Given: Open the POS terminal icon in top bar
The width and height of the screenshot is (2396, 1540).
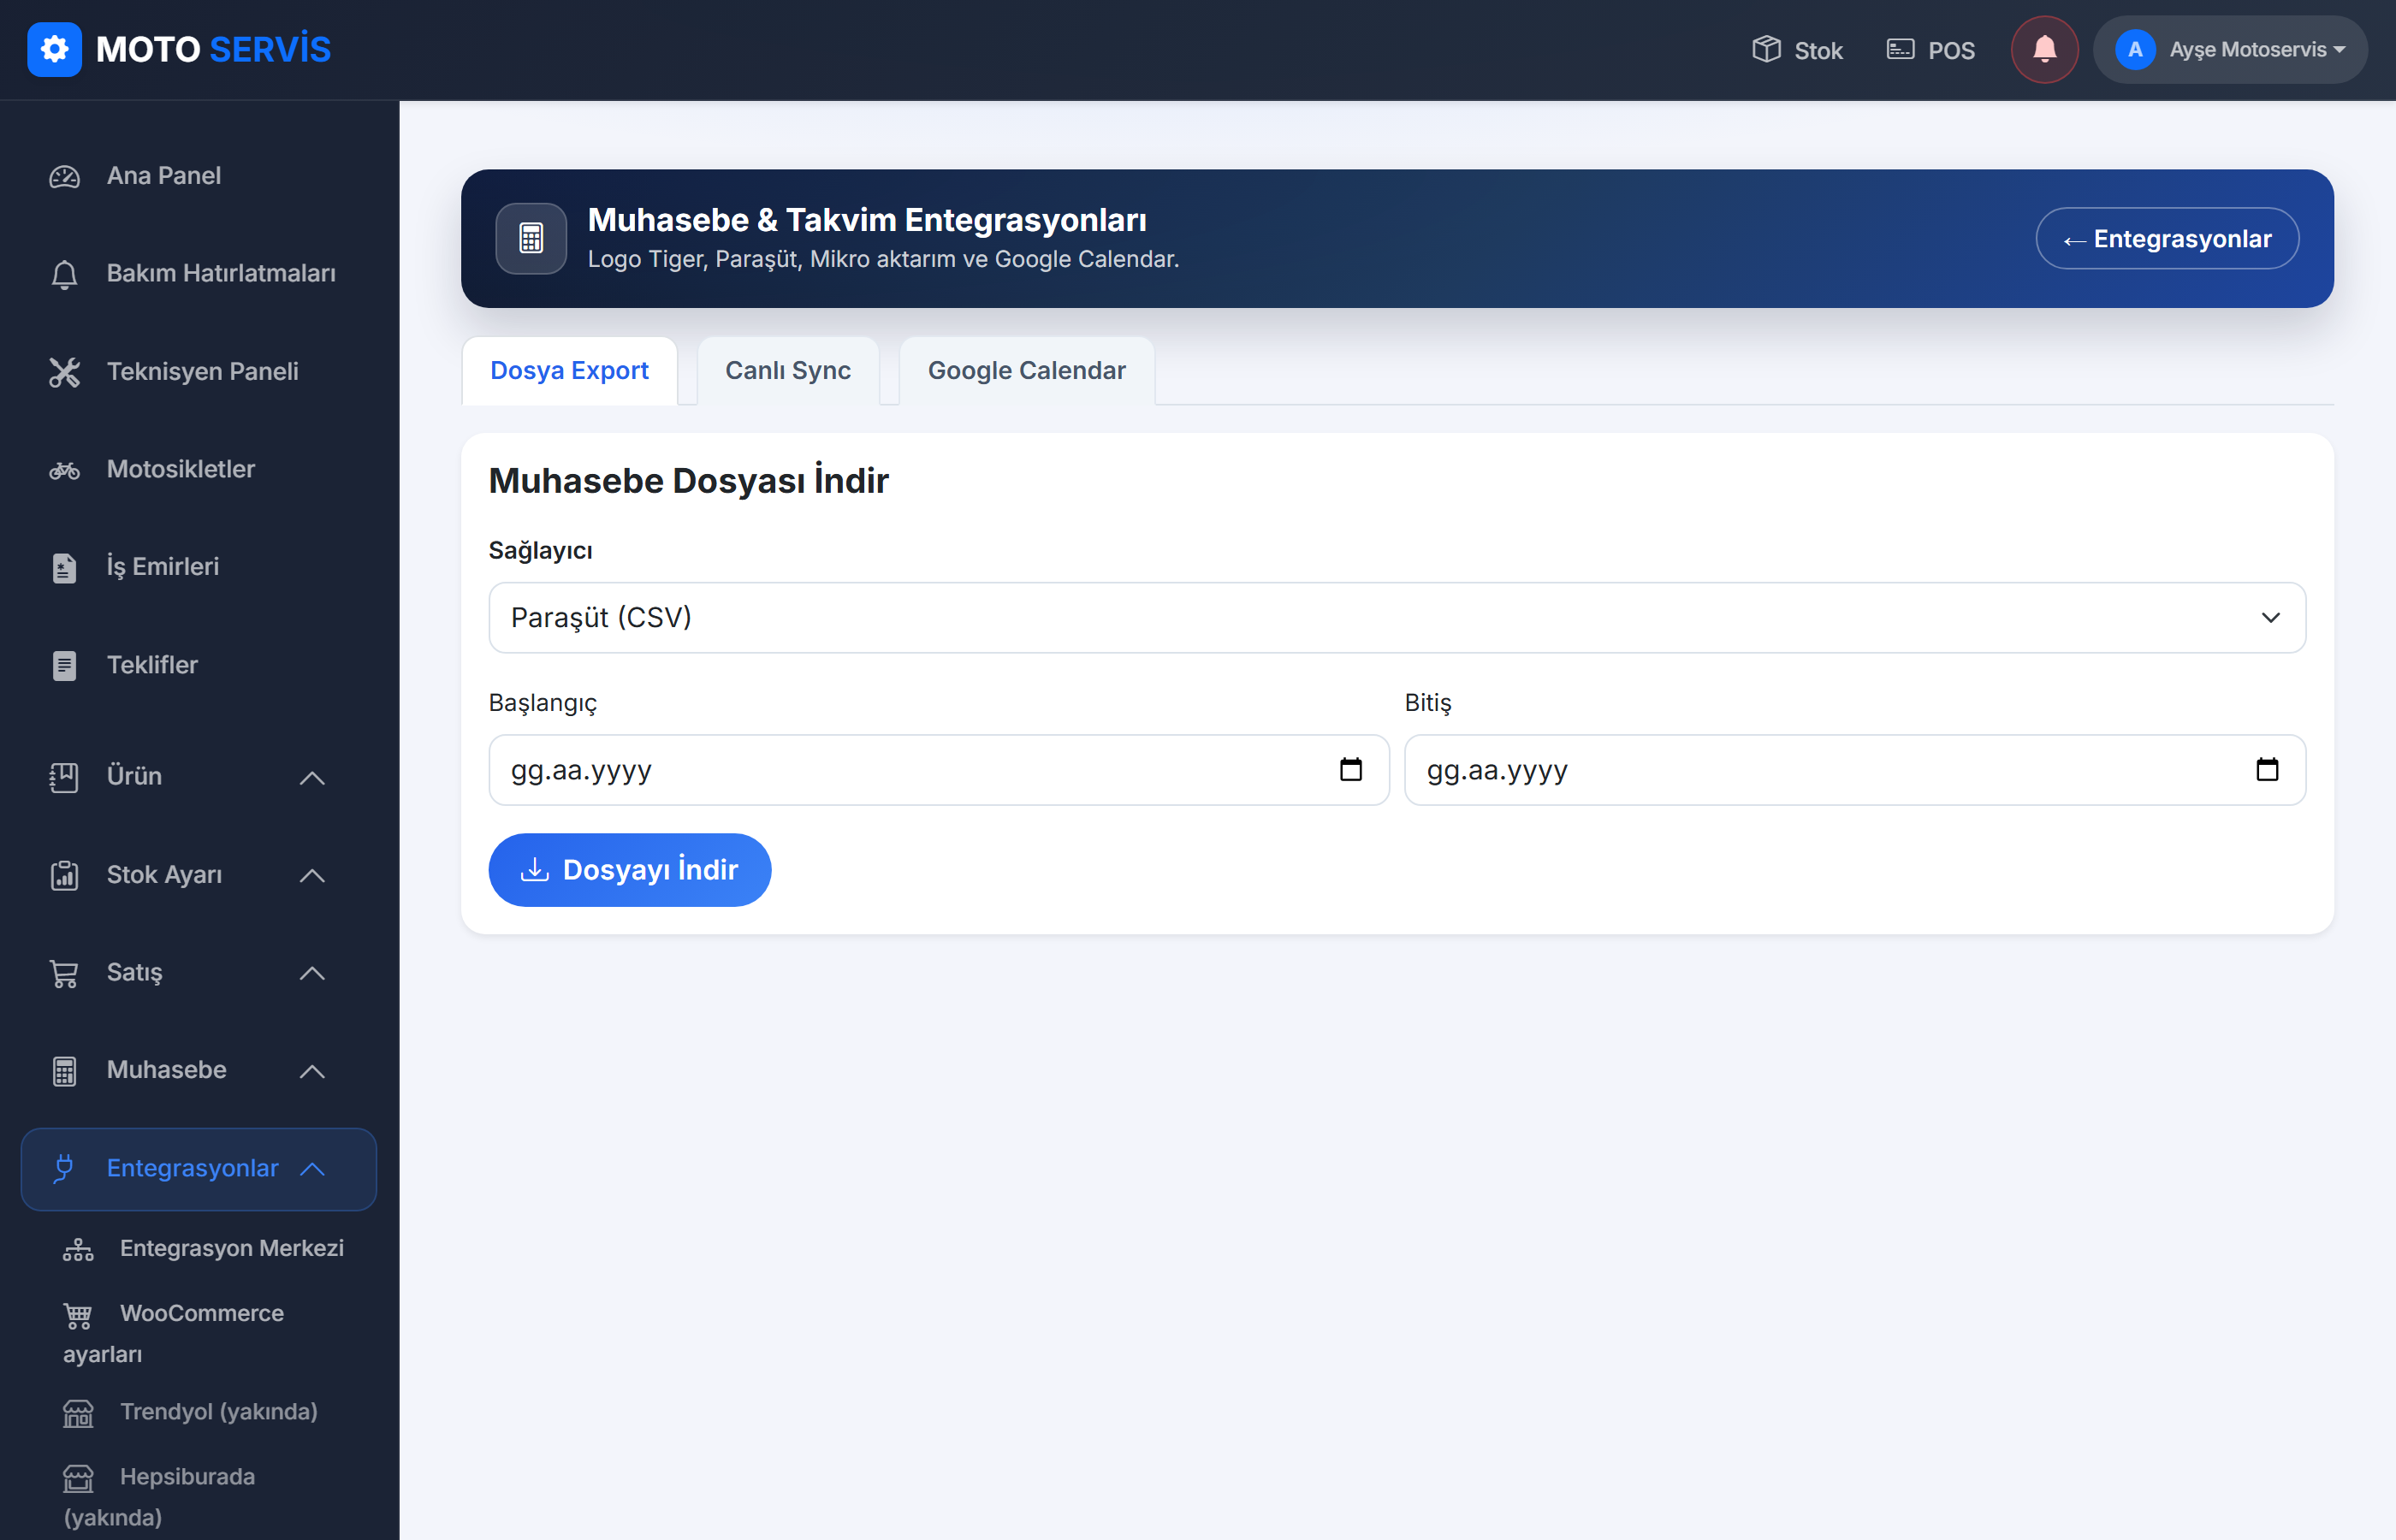Looking at the screenshot, I should point(1900,49).
